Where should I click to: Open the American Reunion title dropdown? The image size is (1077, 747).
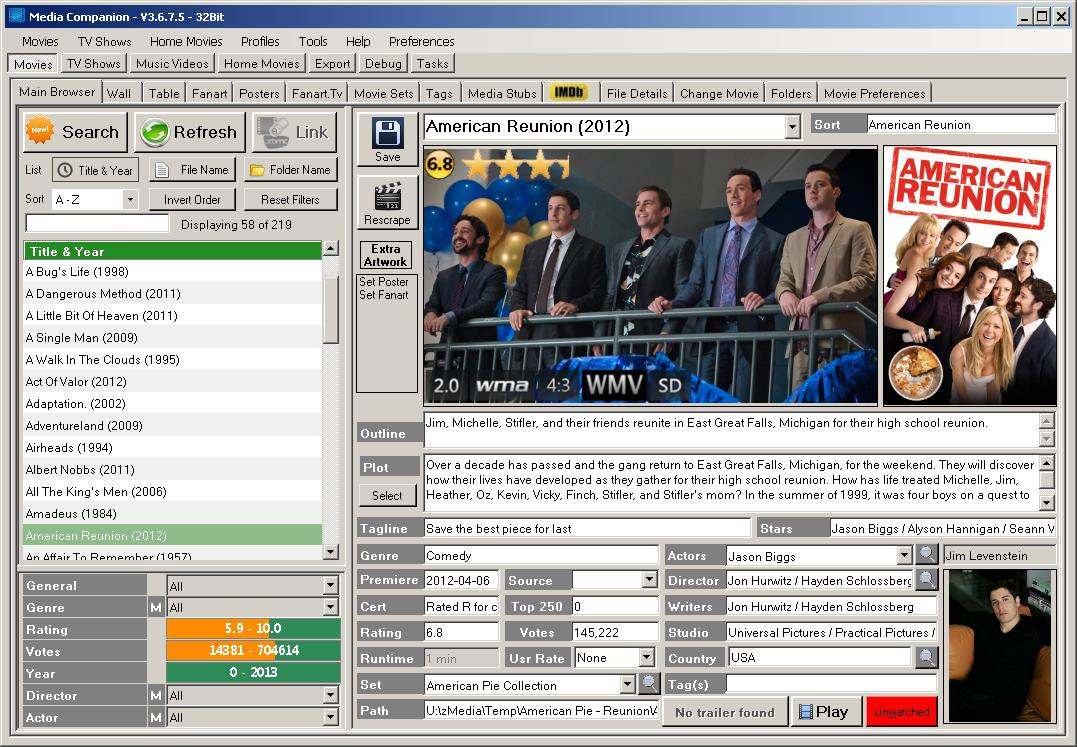pos(791,126)
